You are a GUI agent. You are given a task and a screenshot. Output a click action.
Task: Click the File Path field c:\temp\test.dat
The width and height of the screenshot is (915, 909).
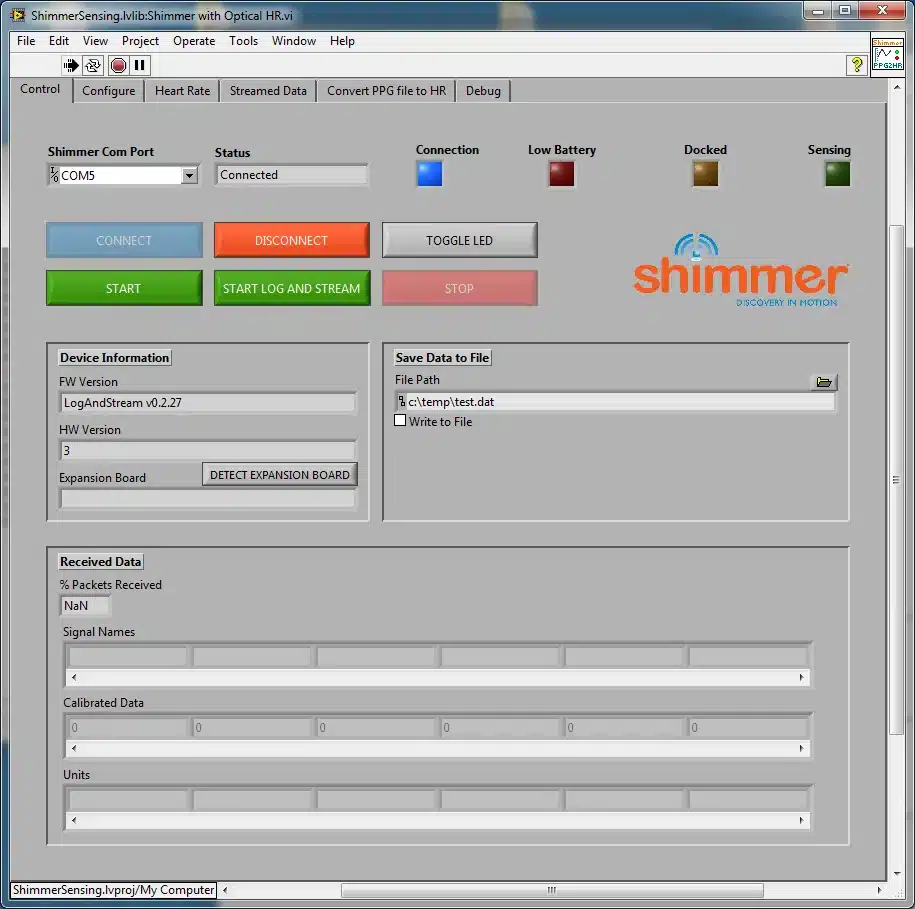coord(616,402)
